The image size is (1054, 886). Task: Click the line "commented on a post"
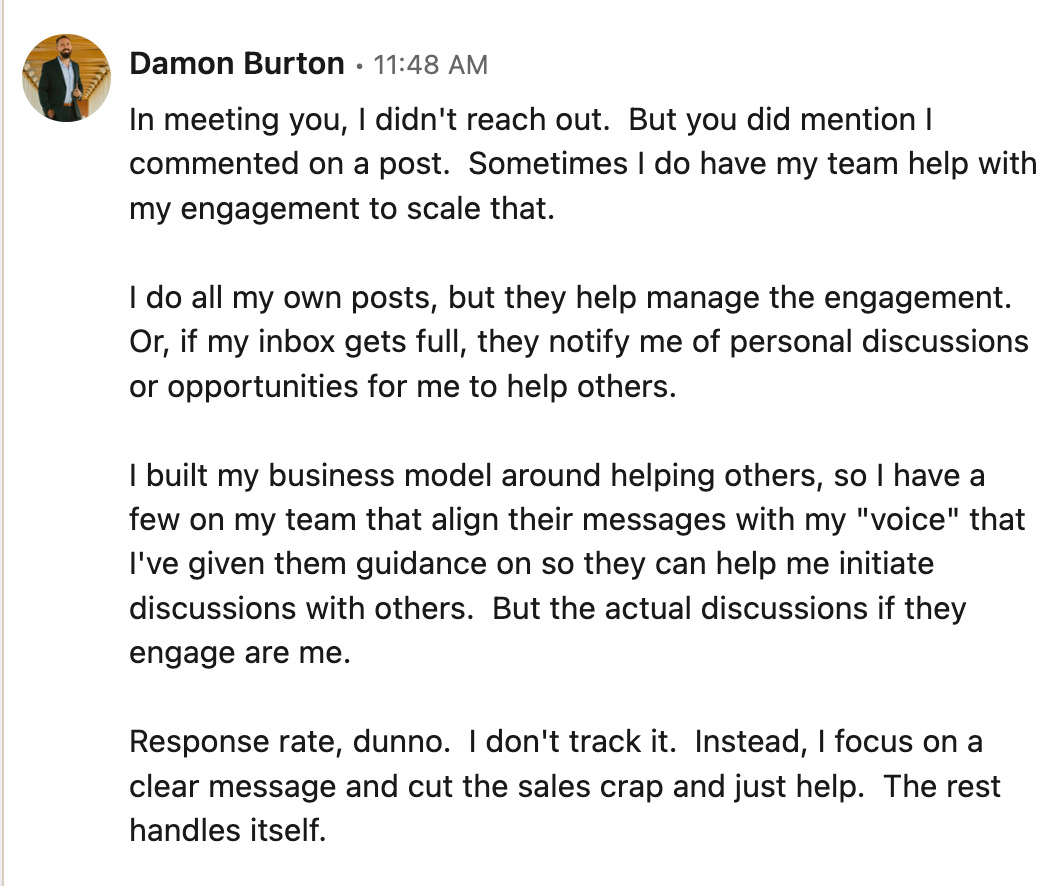[x=583, y=164]
